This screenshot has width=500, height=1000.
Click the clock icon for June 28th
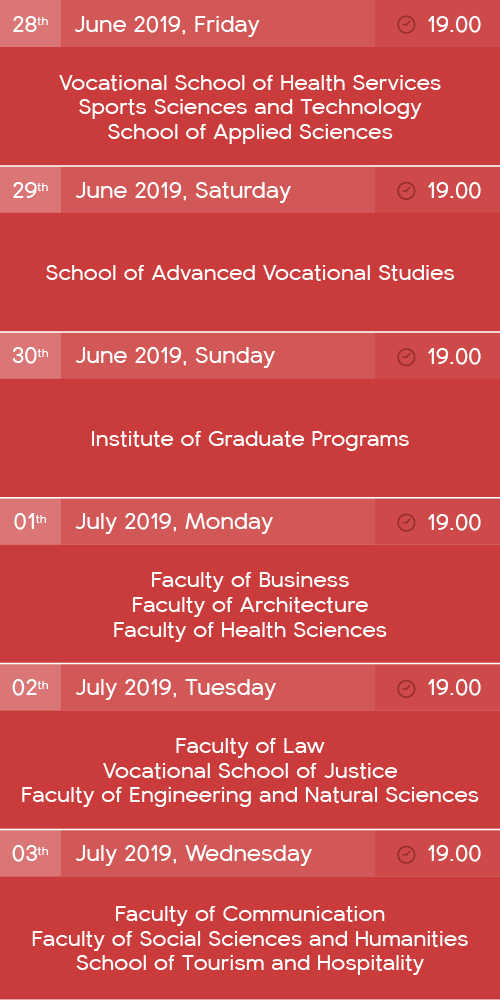tap(406, 25)
